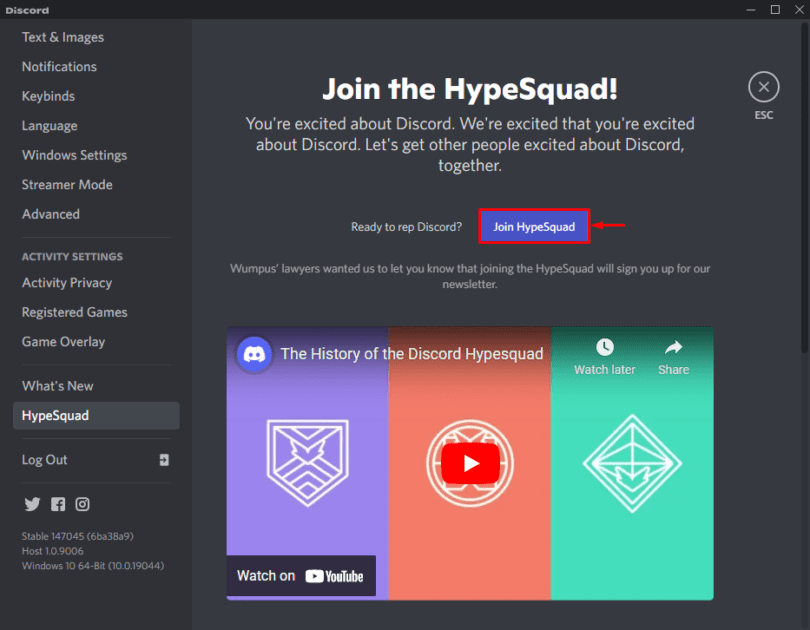Click the Facebook icon in the sidebar footer

tap(58, 504)
